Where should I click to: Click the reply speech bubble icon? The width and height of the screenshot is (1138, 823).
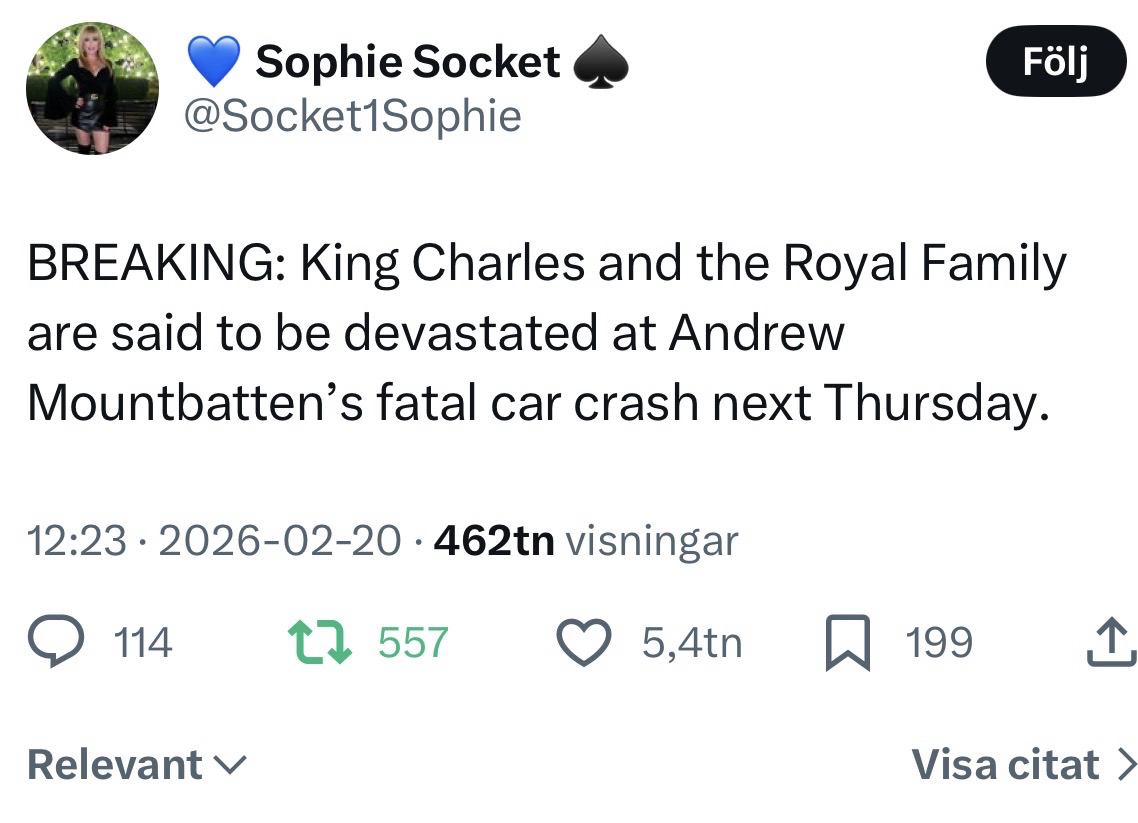[x=56, y=642]
